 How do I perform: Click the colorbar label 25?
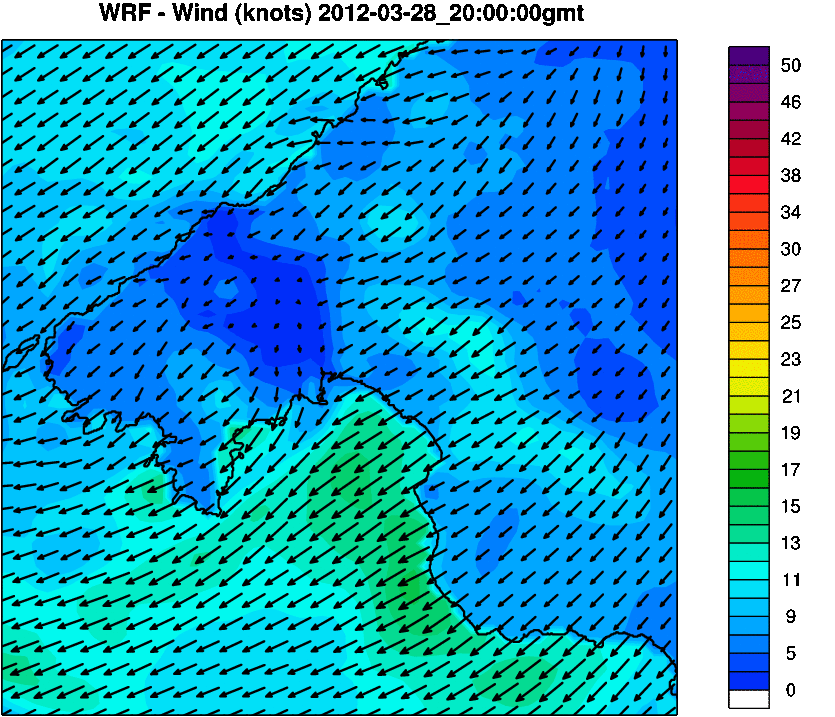point(791,322)
